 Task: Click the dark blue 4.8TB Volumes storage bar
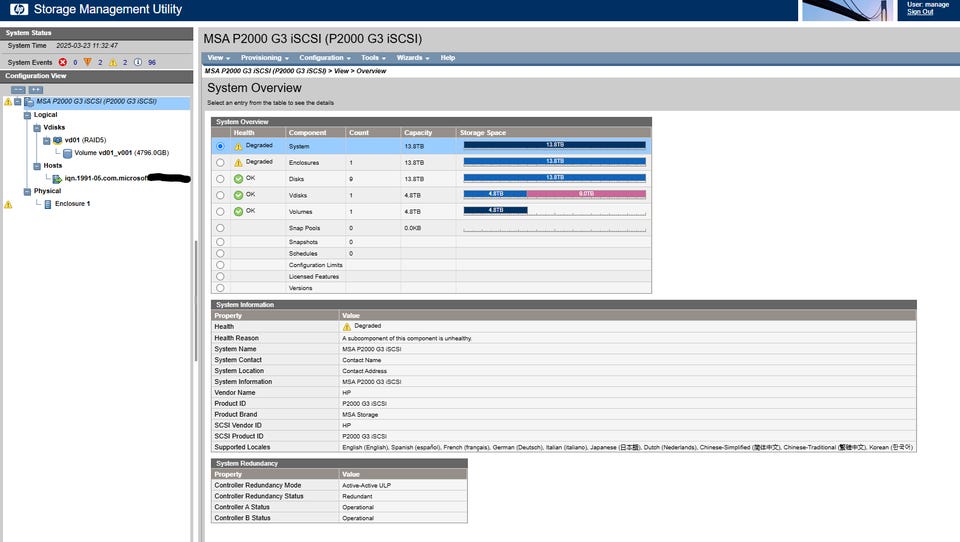(495, 210)
